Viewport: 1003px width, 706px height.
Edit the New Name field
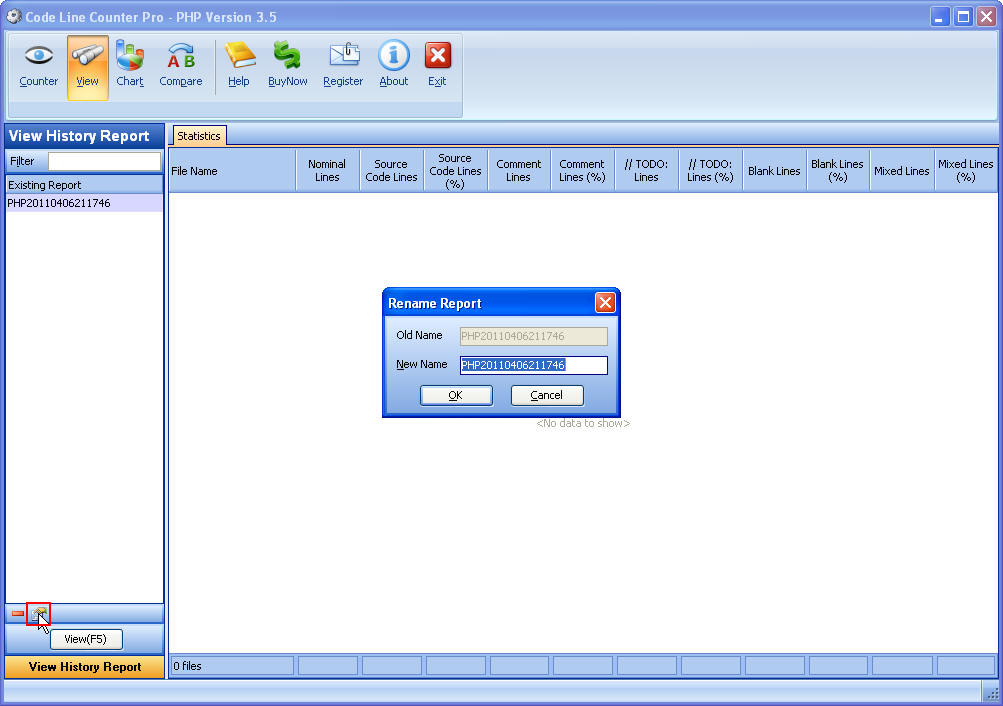click(532, 365)
